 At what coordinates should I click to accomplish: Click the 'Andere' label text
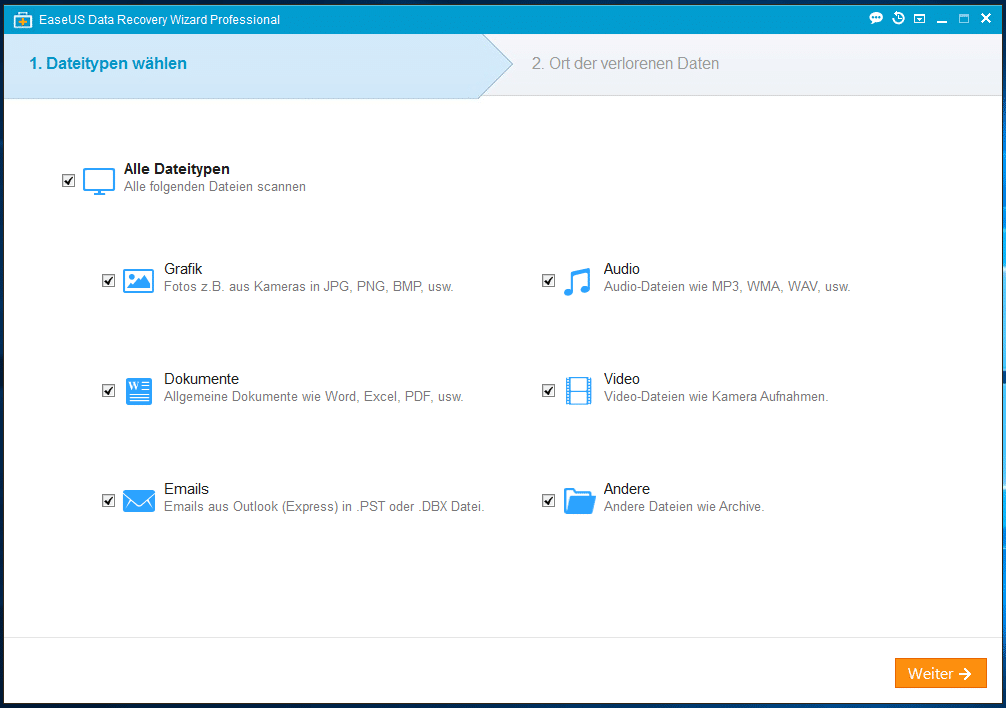click(627, 489)
